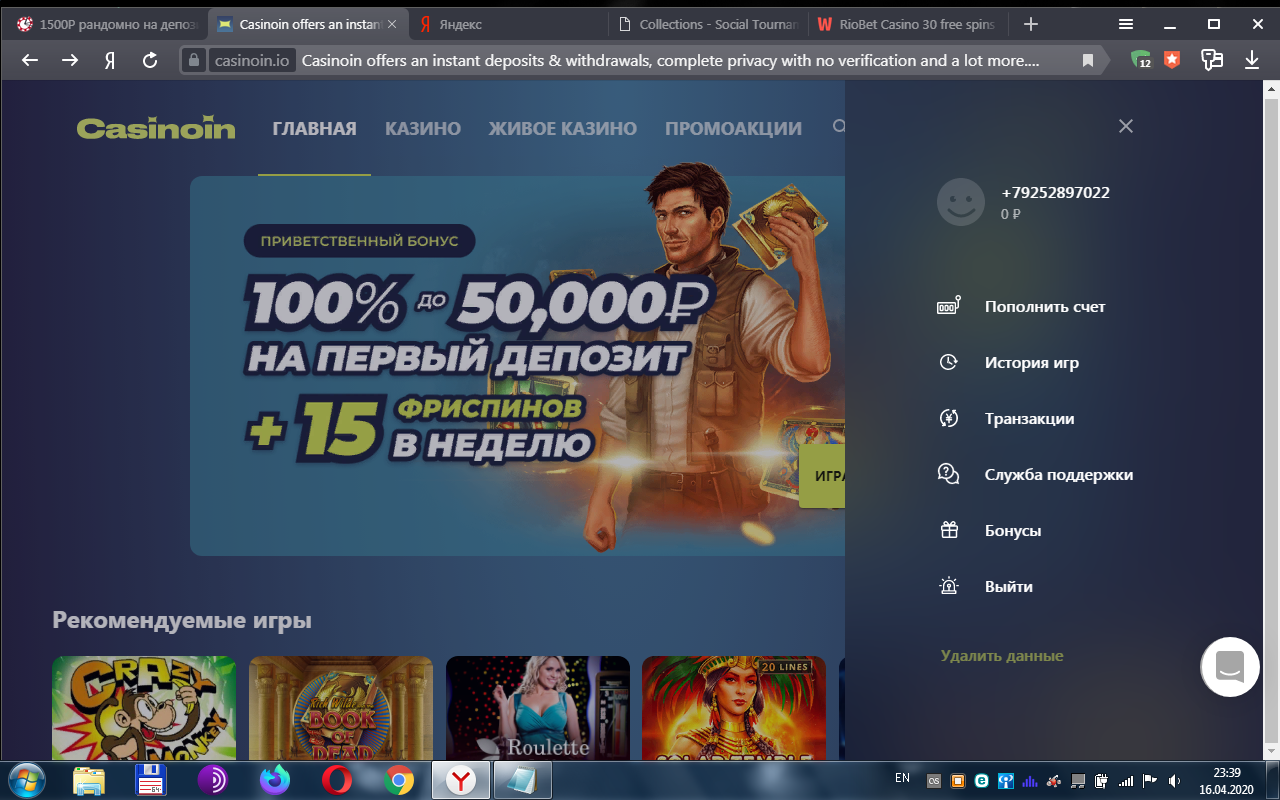Click the Бонусы gift icon
Image resolution: width=1280 pixels, height=800 pixels.
[x=947, y=530]
